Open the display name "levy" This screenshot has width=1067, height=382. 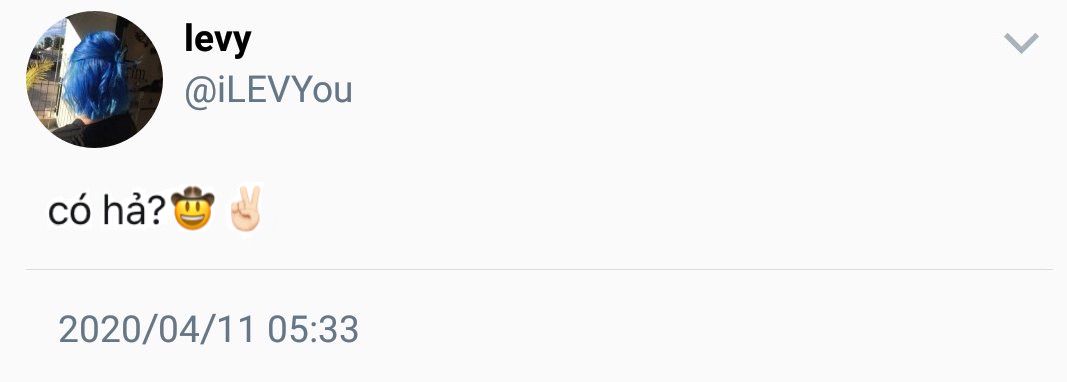click(x=218, y=39)
